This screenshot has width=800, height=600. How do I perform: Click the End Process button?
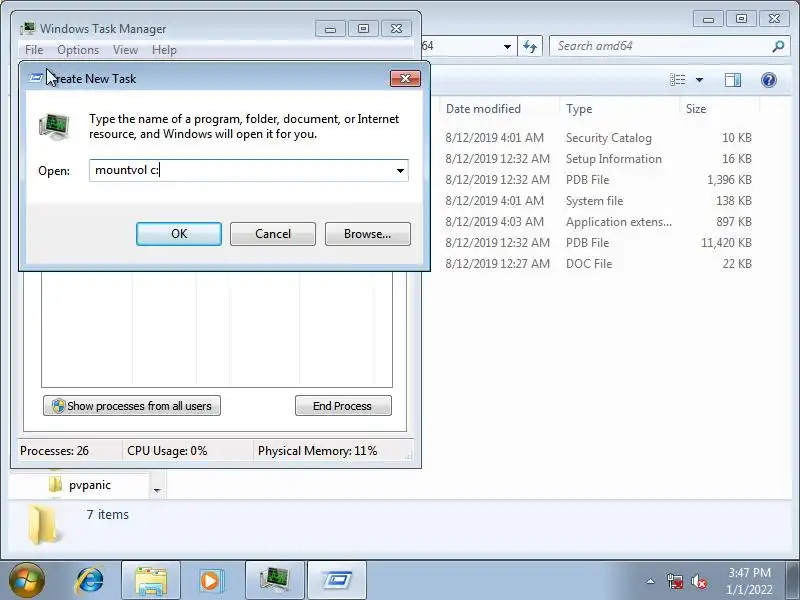point(343,406)
